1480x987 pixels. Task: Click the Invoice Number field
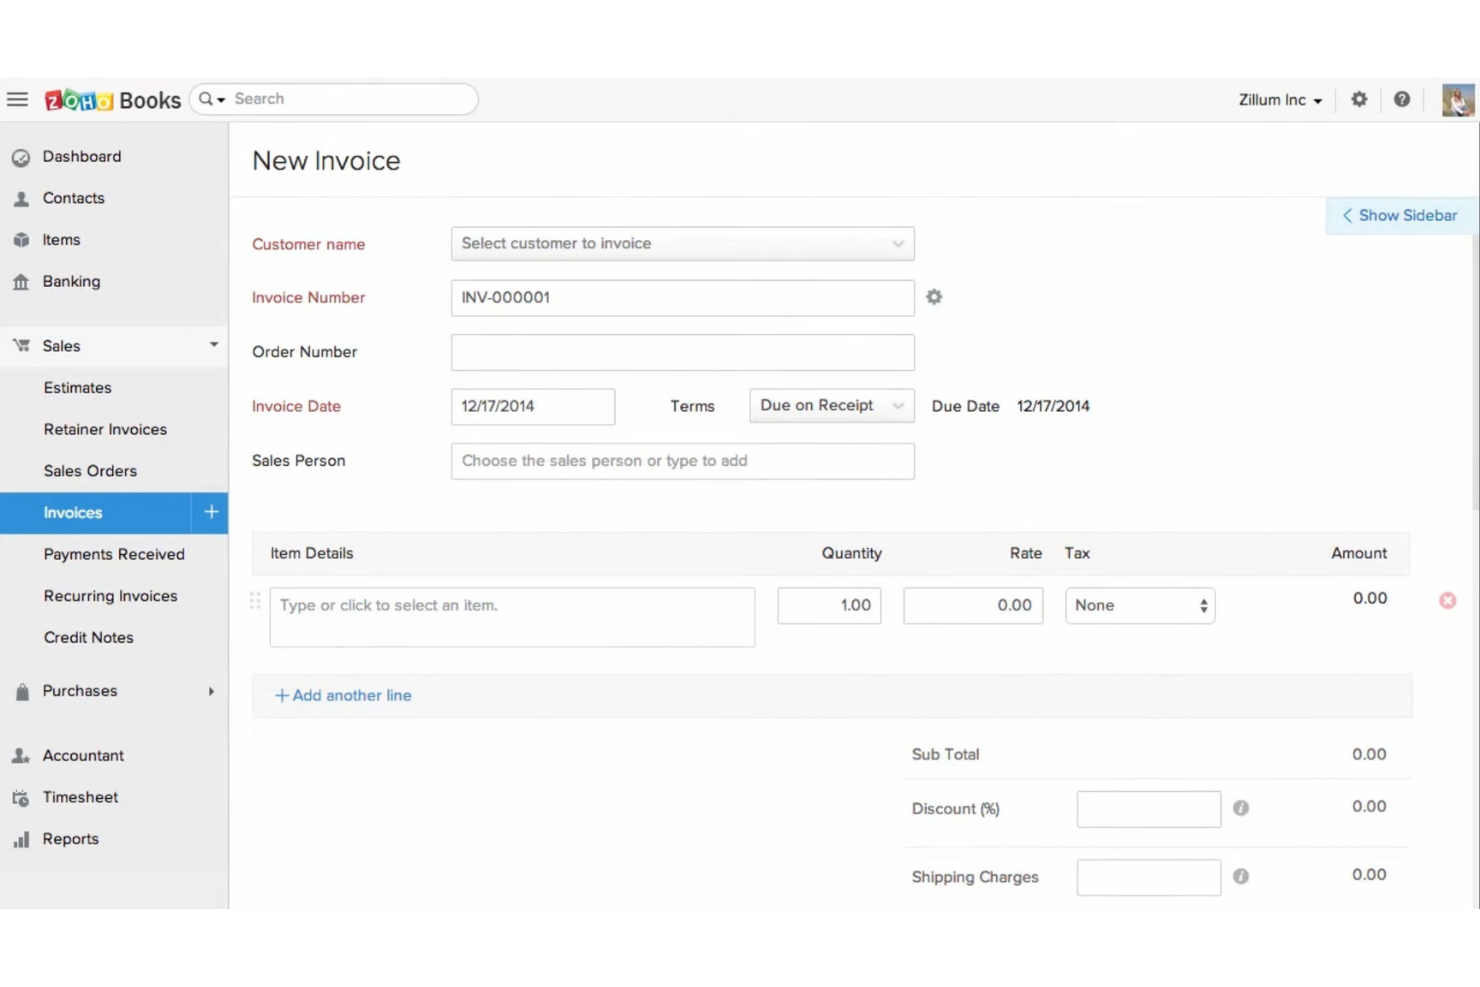[x=682, y=298]
